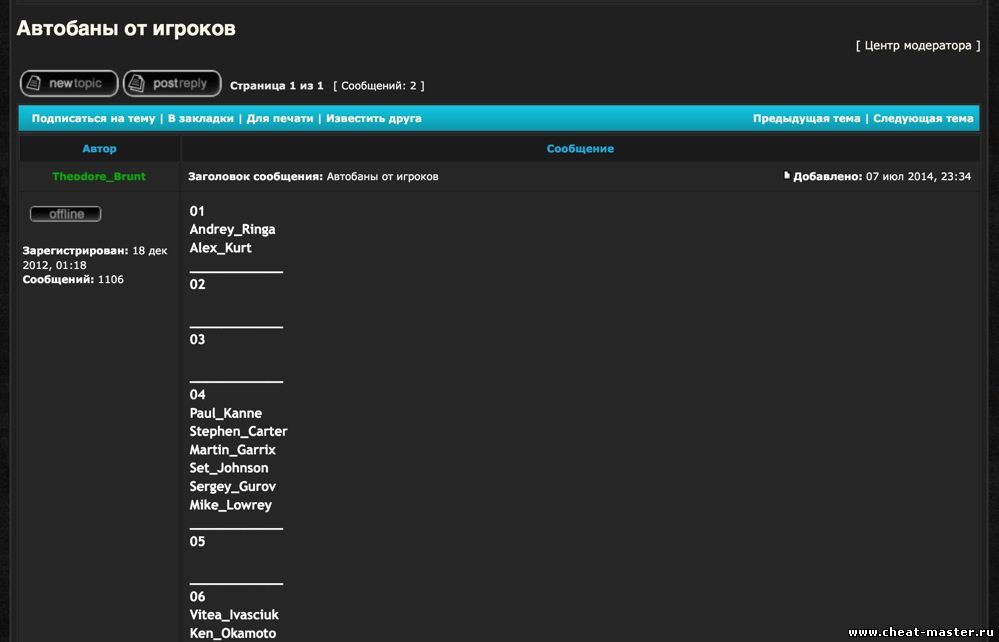The width and height of the screenshot is (999, 642).
Task: Click the small post icon beside Добавлено
Action: [x=787, y=176]
